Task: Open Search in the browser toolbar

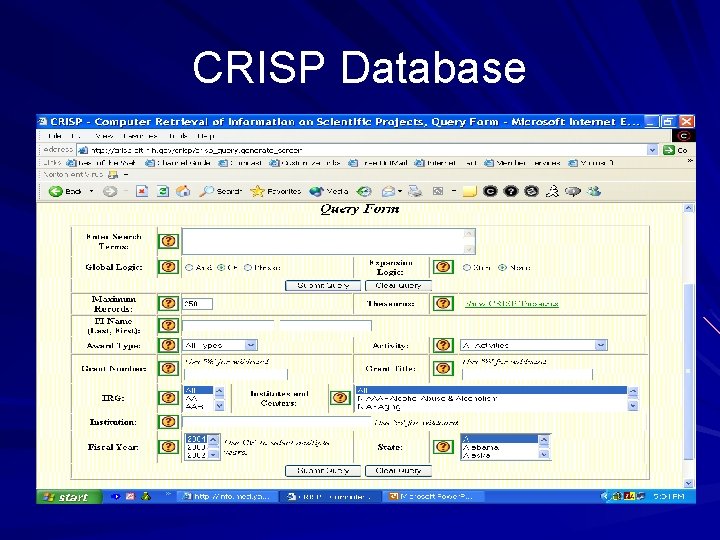Action: tap(220, 191)
